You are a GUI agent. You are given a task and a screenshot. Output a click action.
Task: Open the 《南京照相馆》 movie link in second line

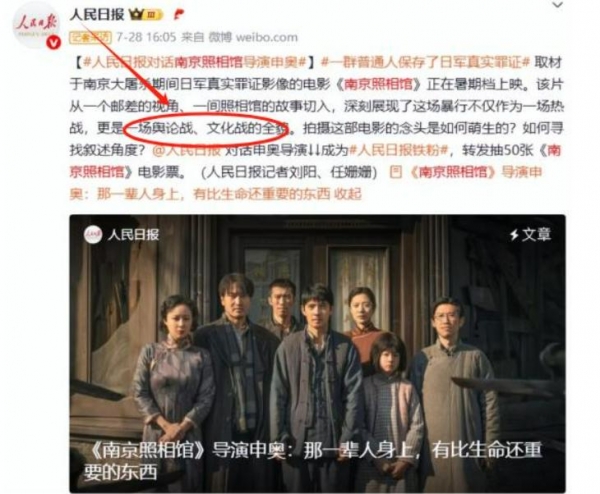pos(378,84)
